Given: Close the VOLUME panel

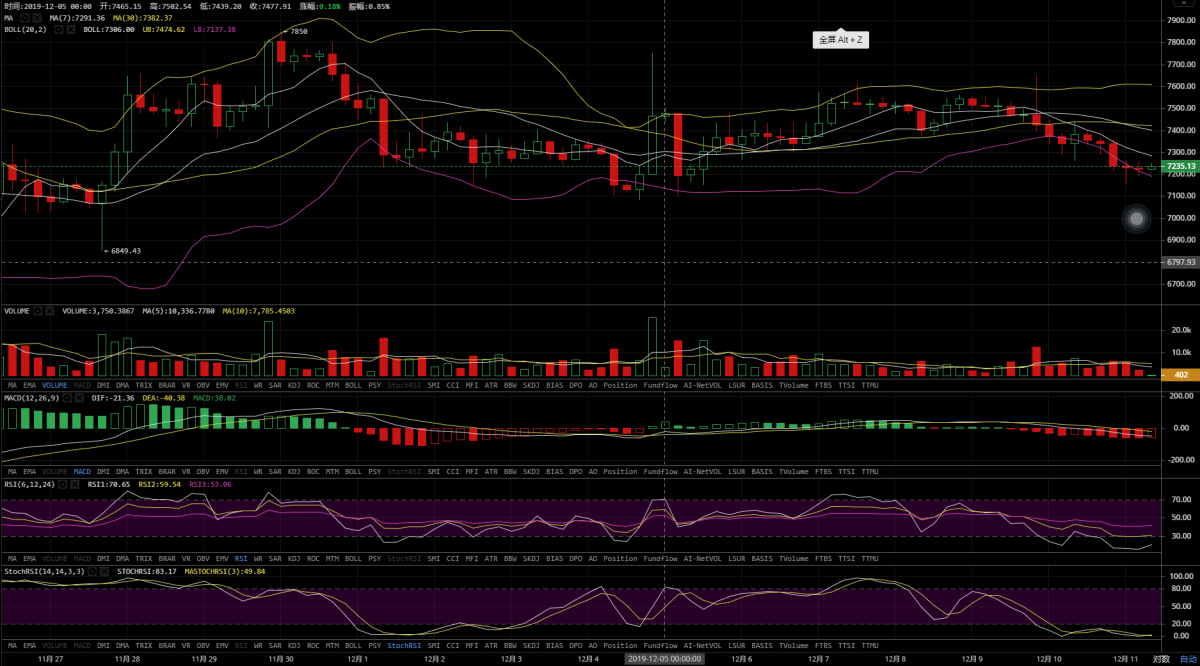Looking at the screenshot, I should tap(50, 311).
